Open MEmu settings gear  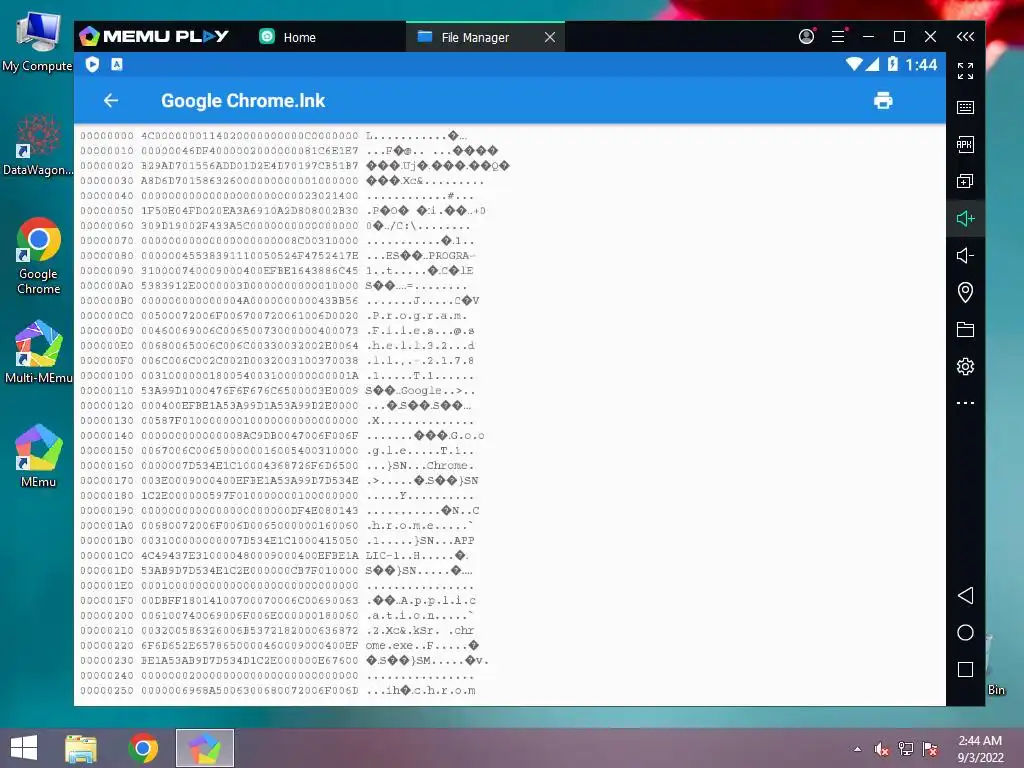coord(965,366)
